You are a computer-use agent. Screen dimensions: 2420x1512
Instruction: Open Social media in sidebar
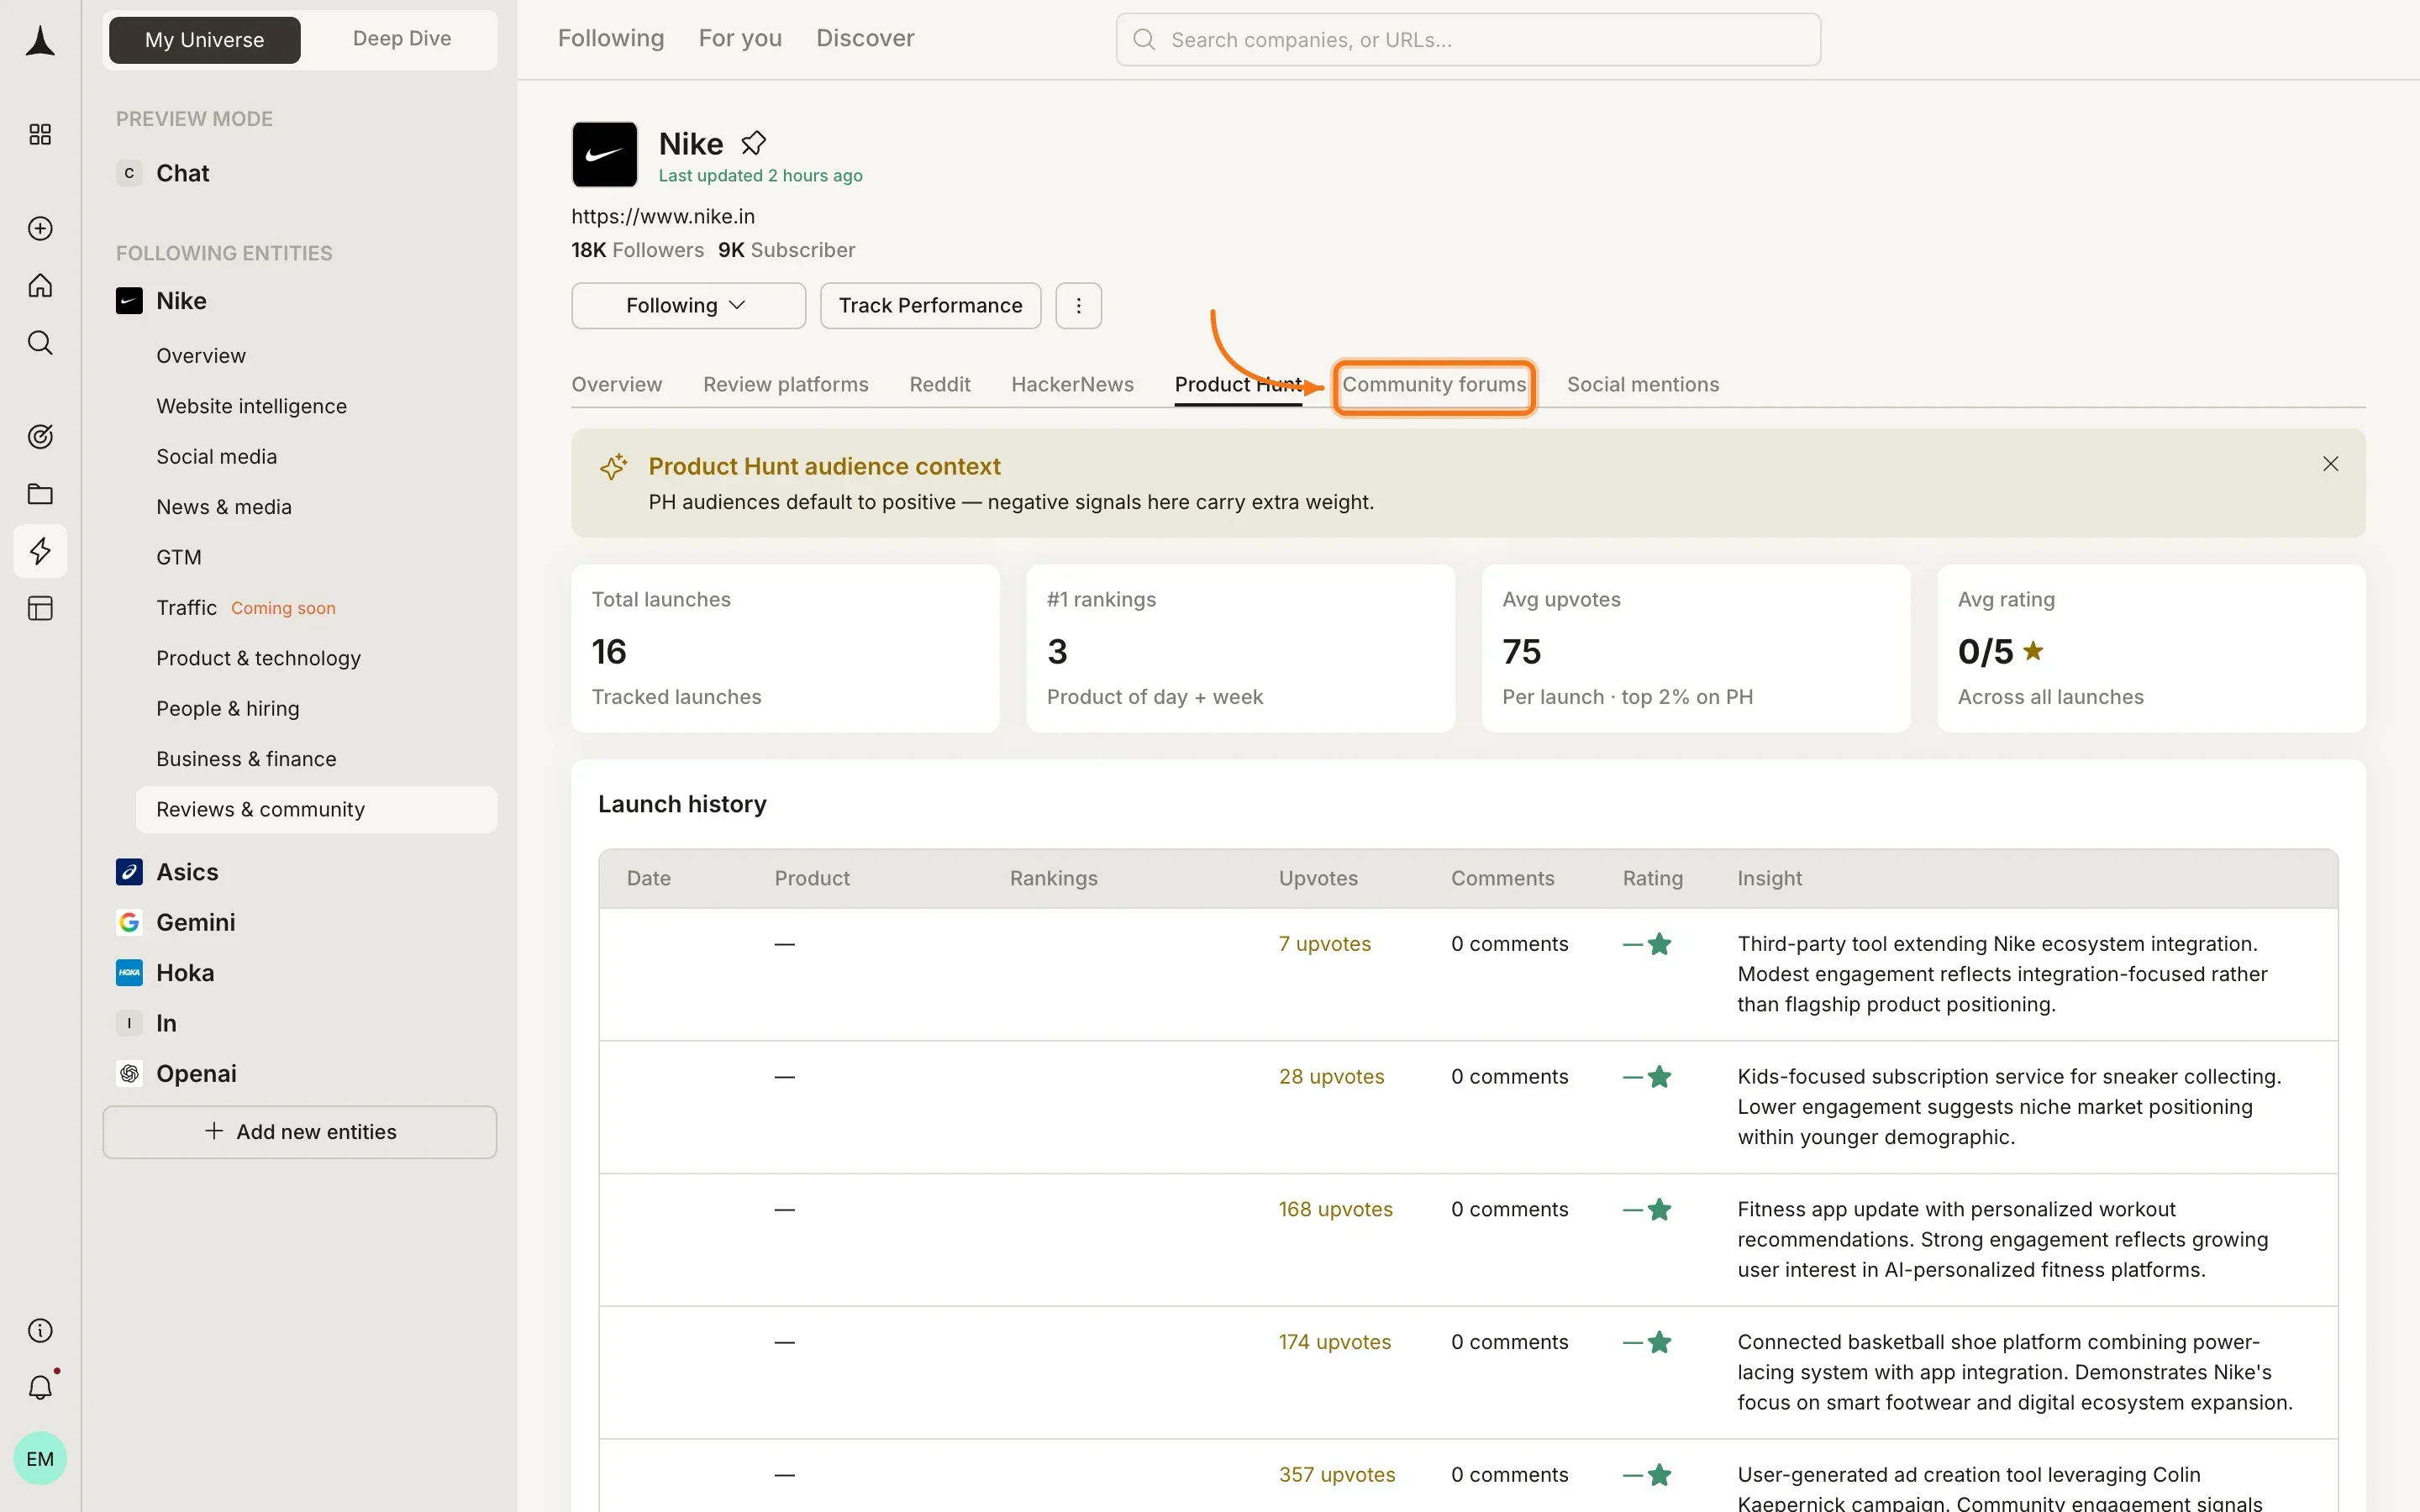[x=216, y=457]
